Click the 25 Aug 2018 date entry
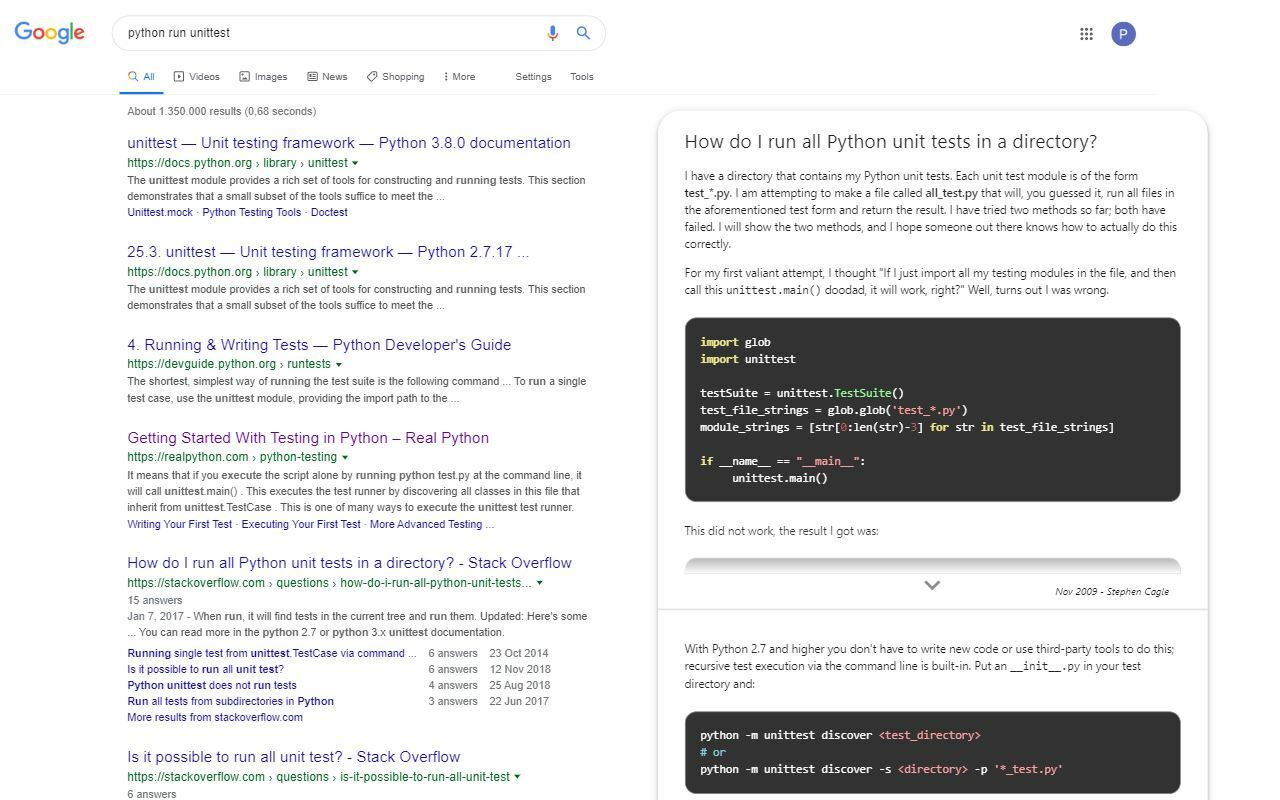Screen dimensions: 1280x800 point(520,685)
